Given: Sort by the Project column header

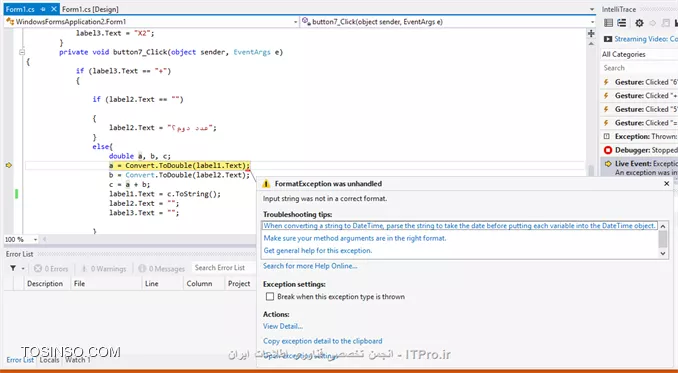Looking at the screenshot, I should (x=239, y=284).
